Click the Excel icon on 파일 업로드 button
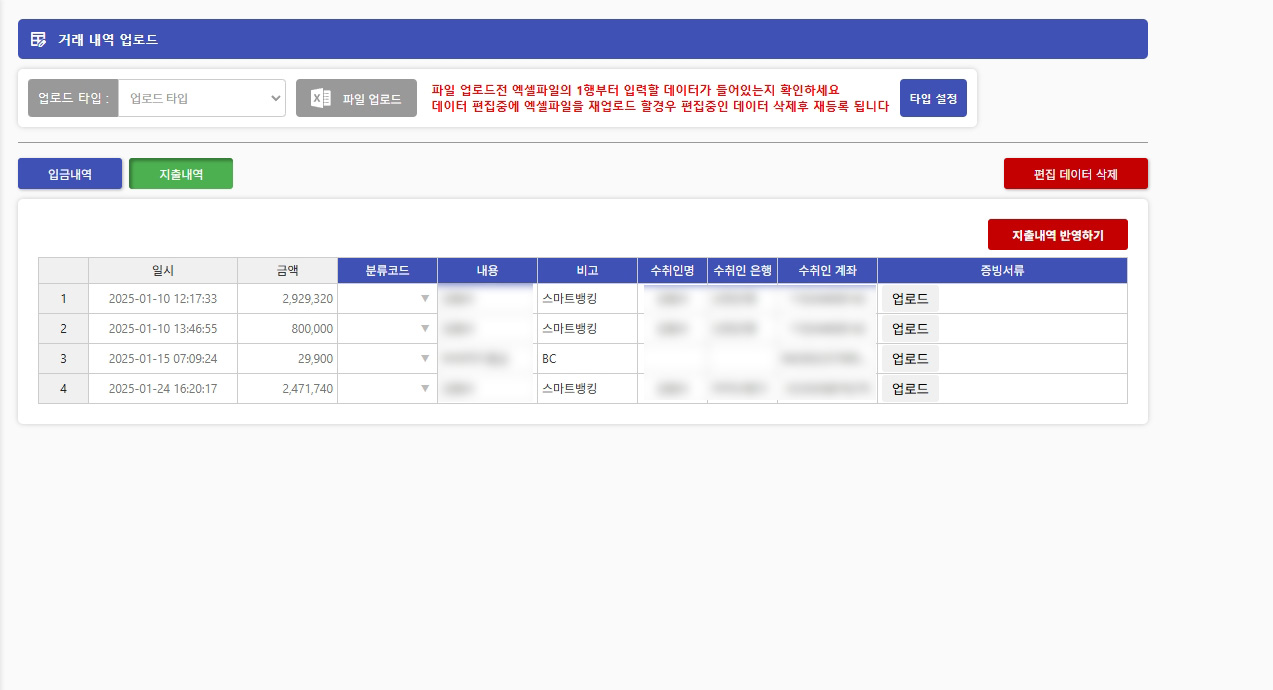This screenshot has height=690, width=1273. tap(319, 97)
